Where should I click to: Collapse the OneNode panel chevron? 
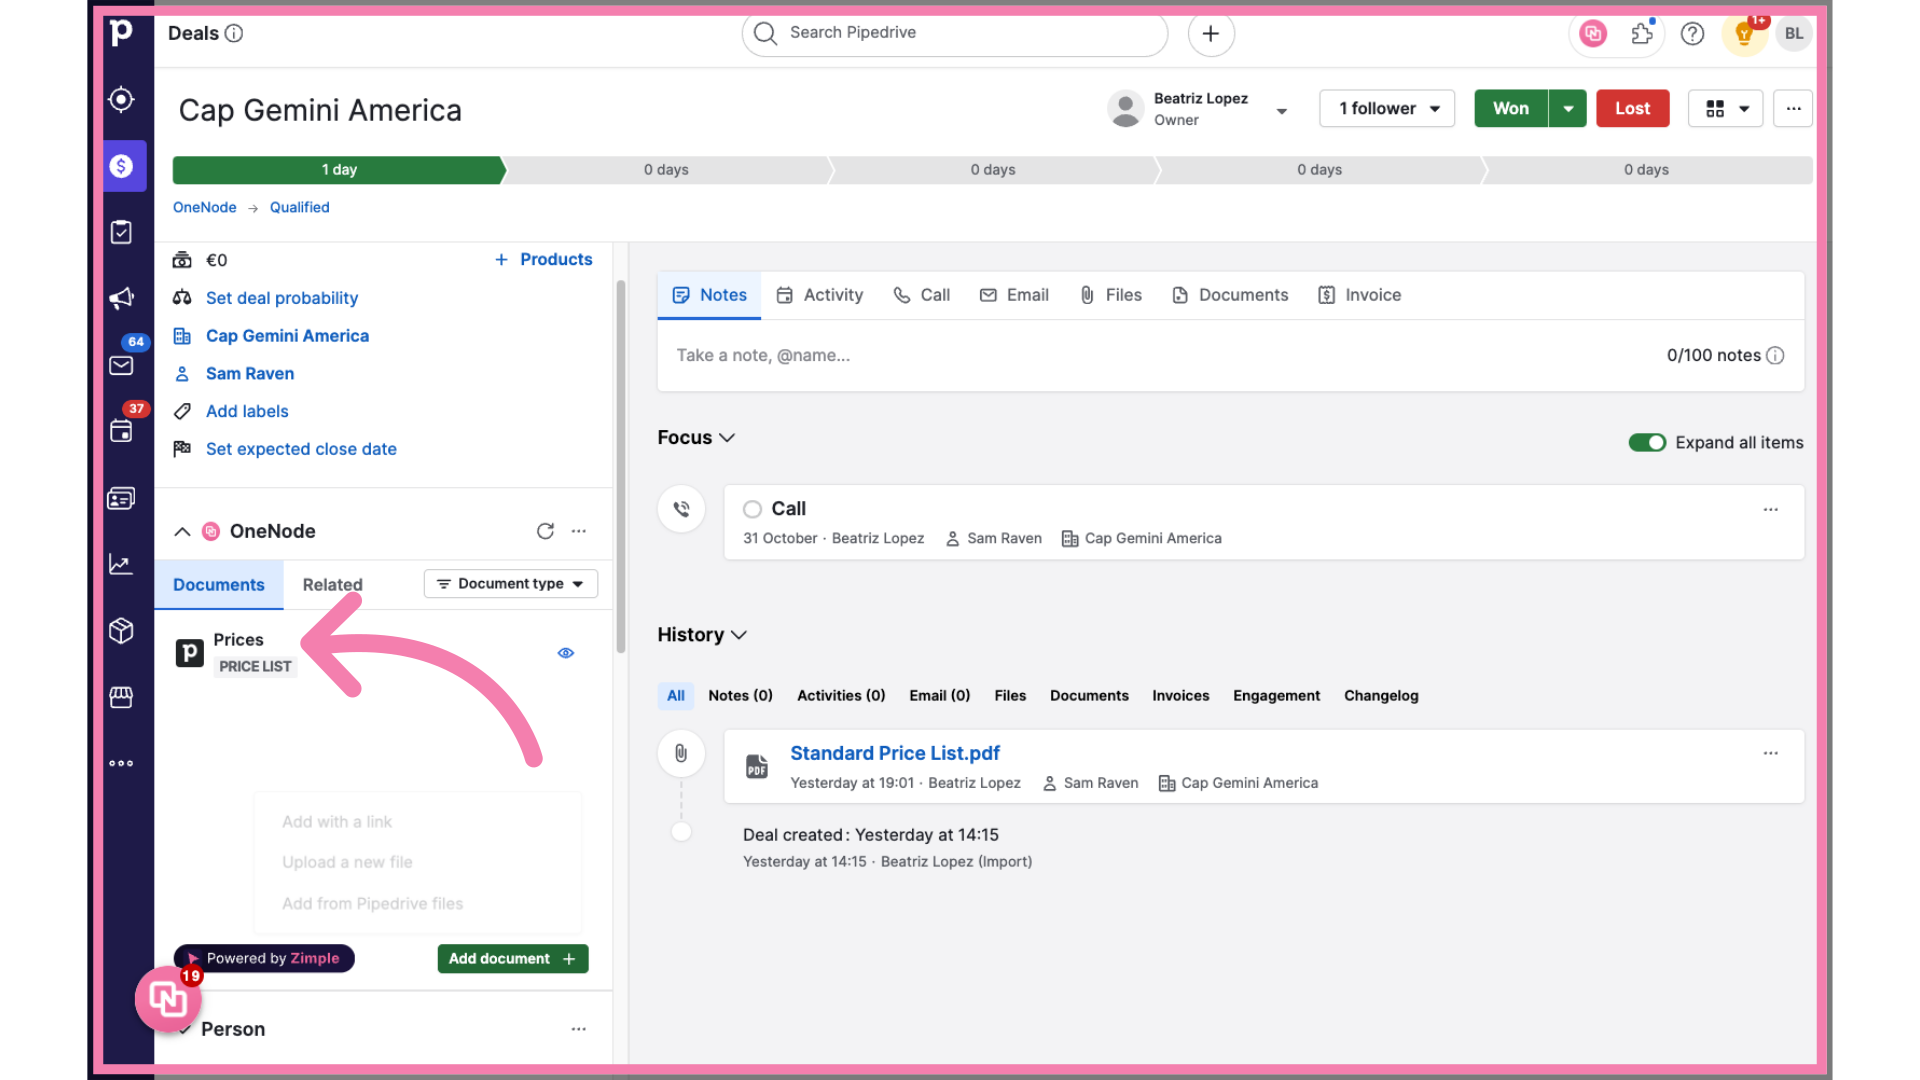point(182,531)
